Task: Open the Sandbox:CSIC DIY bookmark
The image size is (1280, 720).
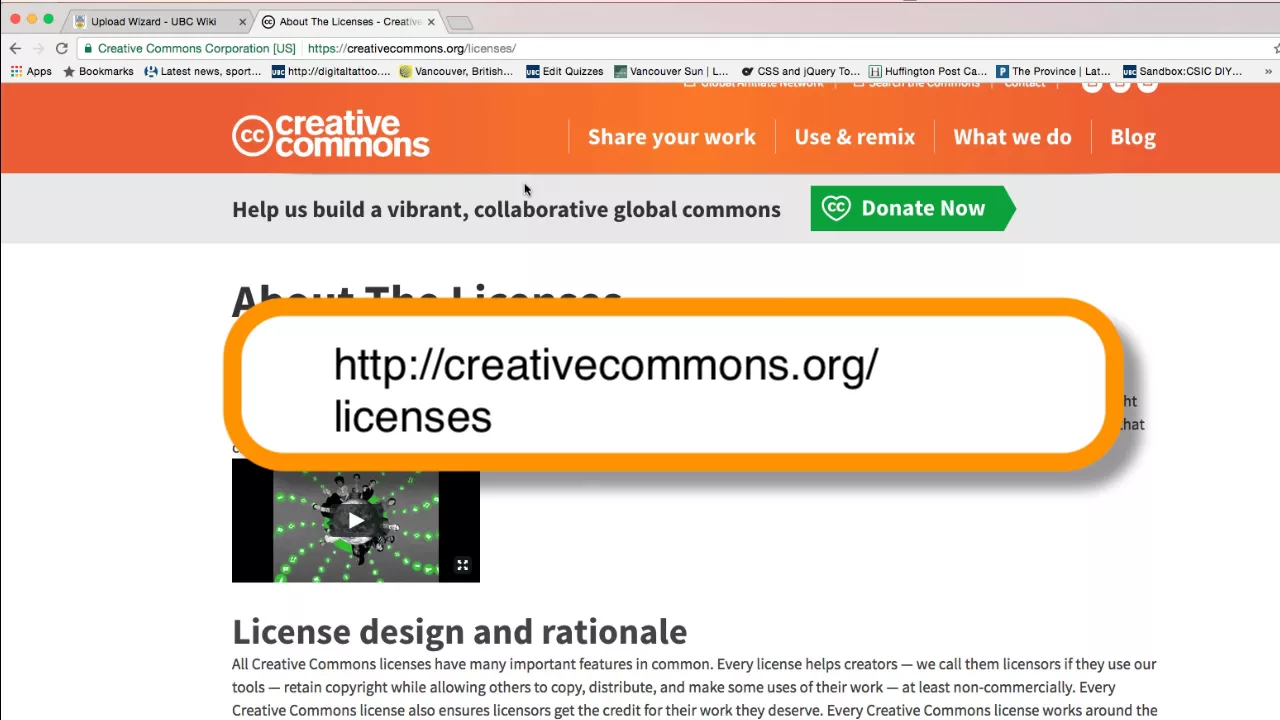Action: (1183, 71)
